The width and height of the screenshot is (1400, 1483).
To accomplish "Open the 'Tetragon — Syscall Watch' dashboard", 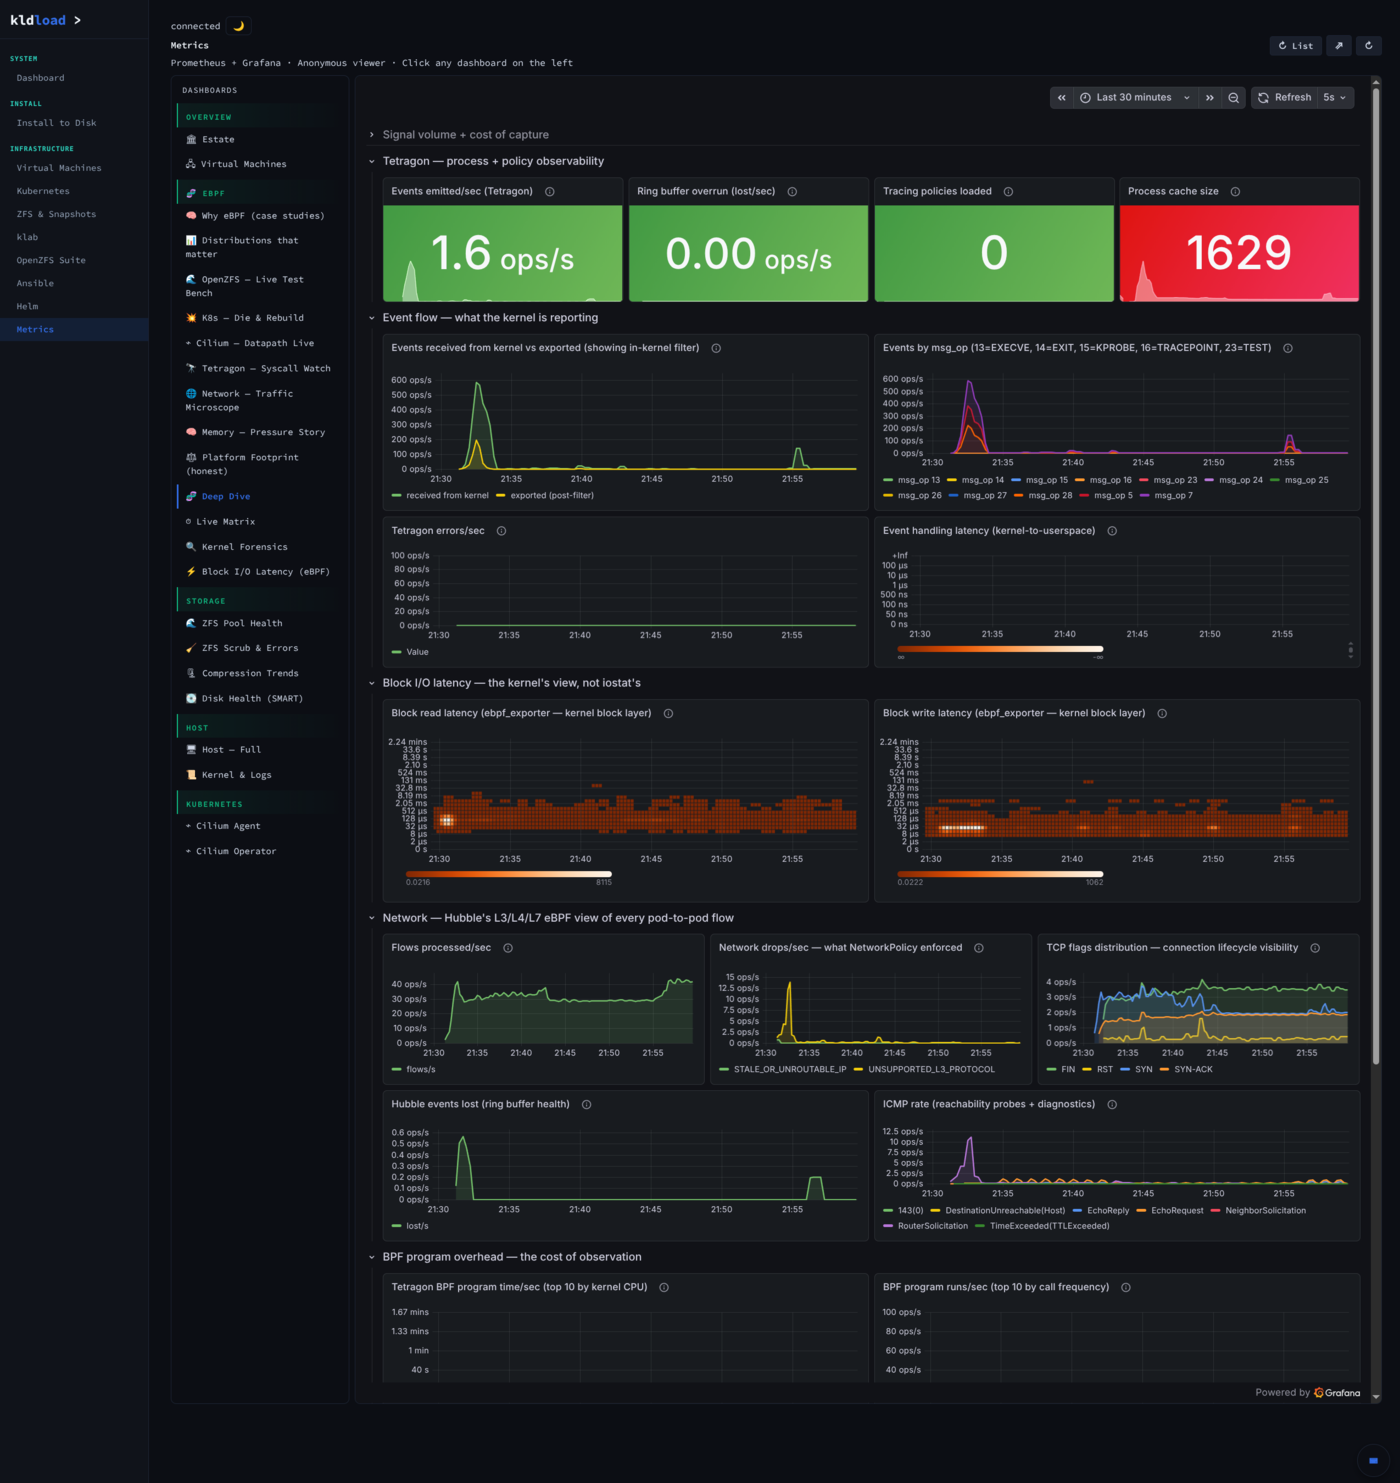I will click(258, 369).
